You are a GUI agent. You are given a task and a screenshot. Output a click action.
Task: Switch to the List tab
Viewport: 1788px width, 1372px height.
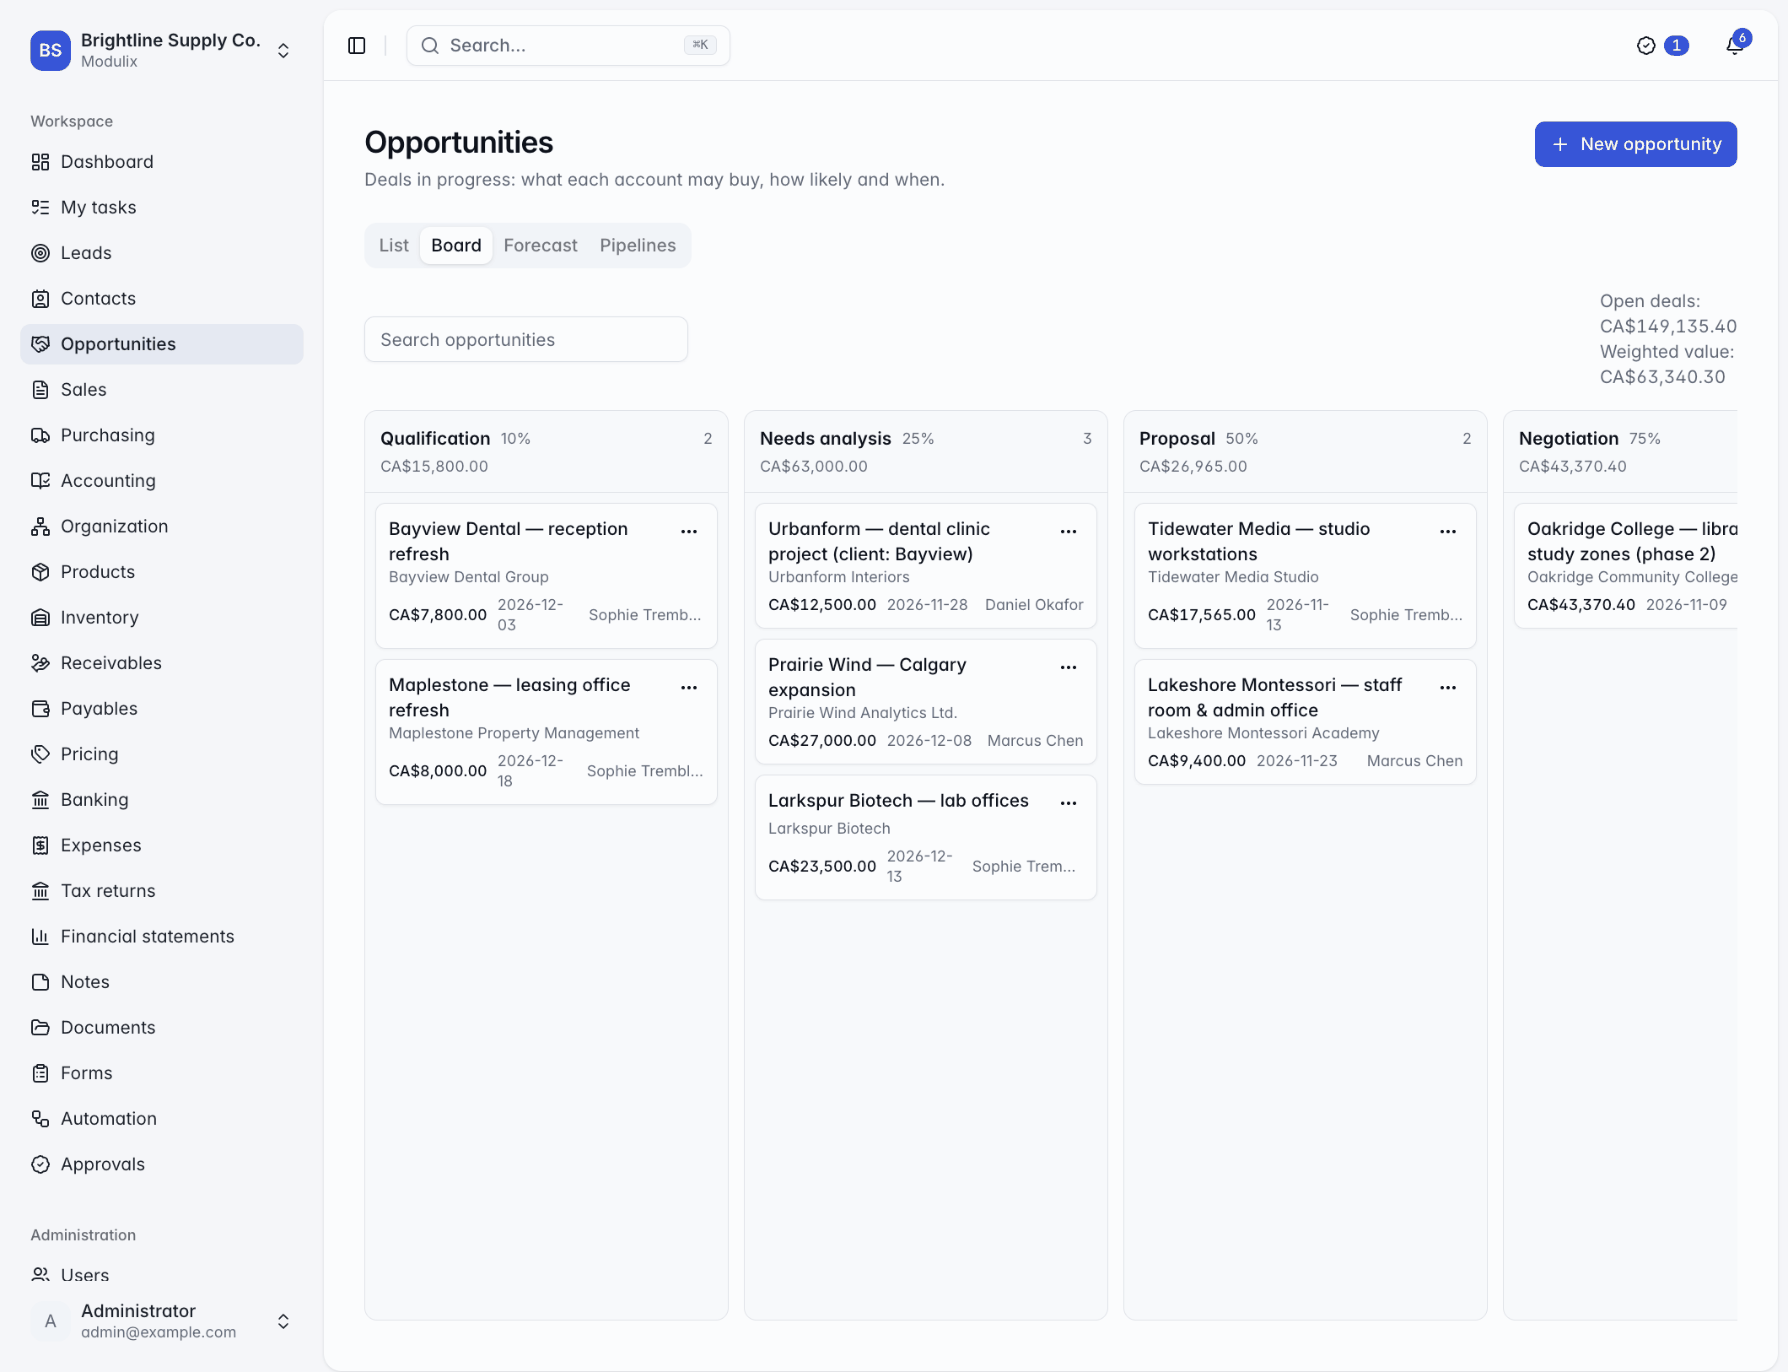[x=394, y=245]
